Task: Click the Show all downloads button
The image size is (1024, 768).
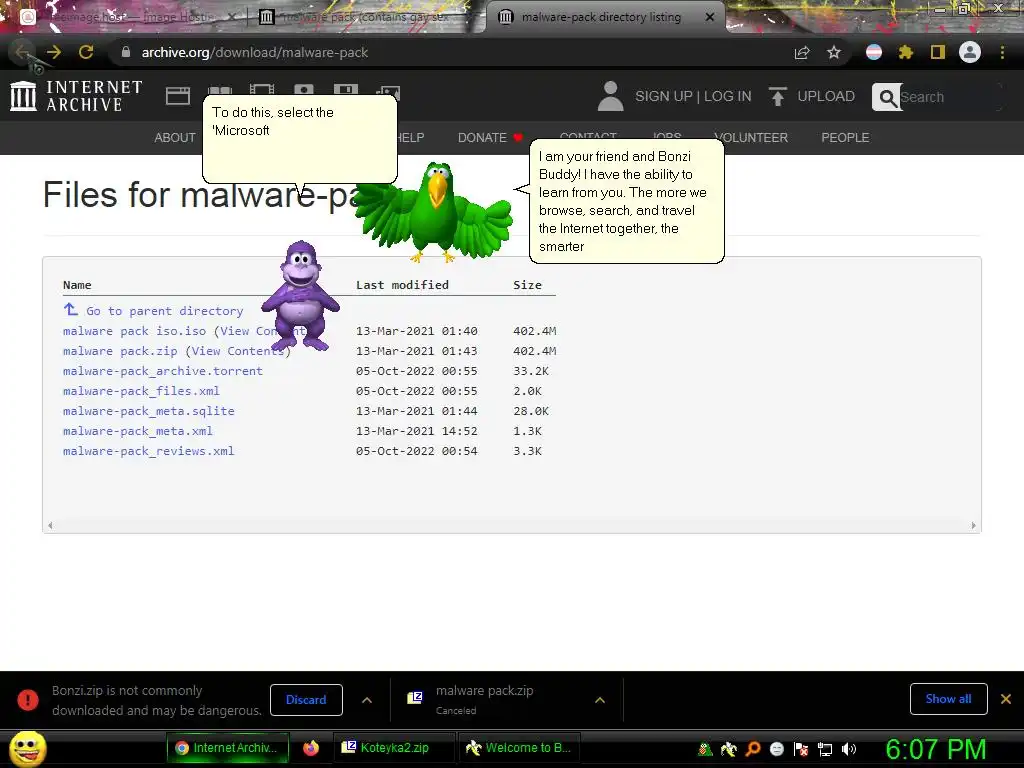Action: [x=948, y=699]
